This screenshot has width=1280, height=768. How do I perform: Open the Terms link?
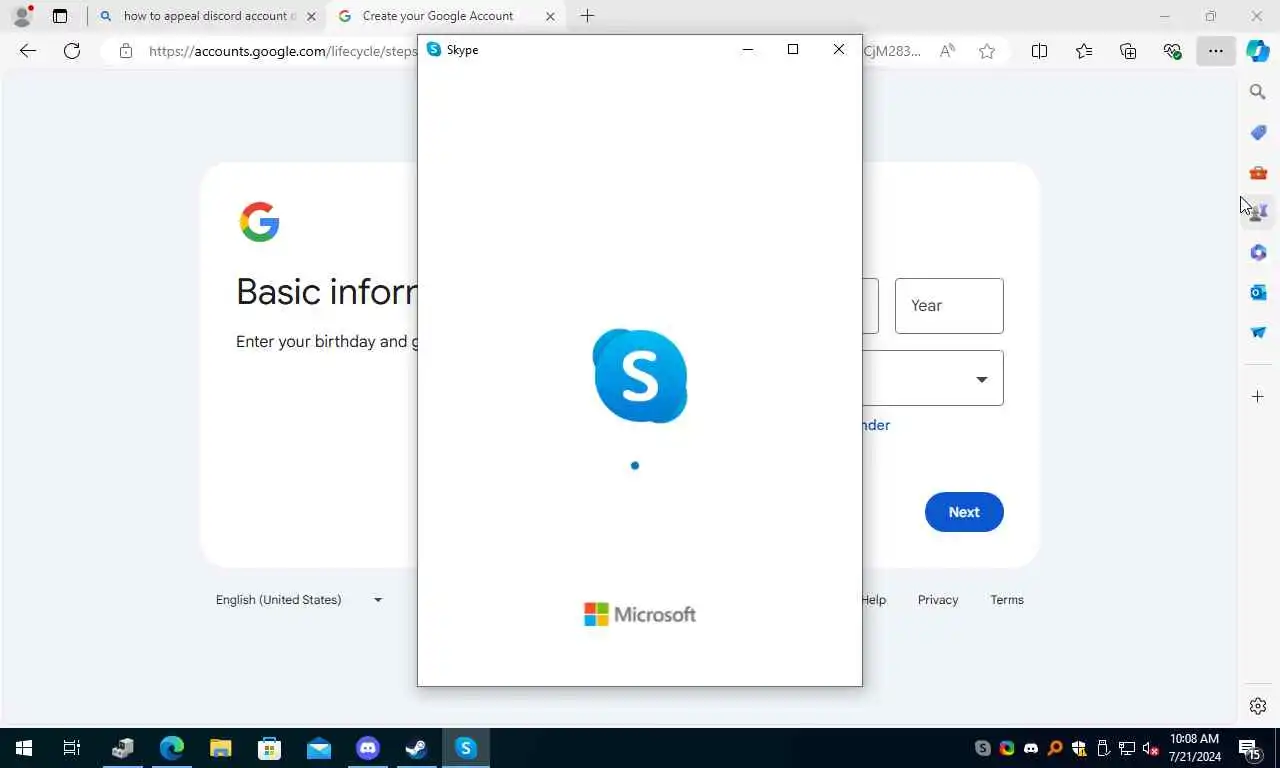(1007, 600)
